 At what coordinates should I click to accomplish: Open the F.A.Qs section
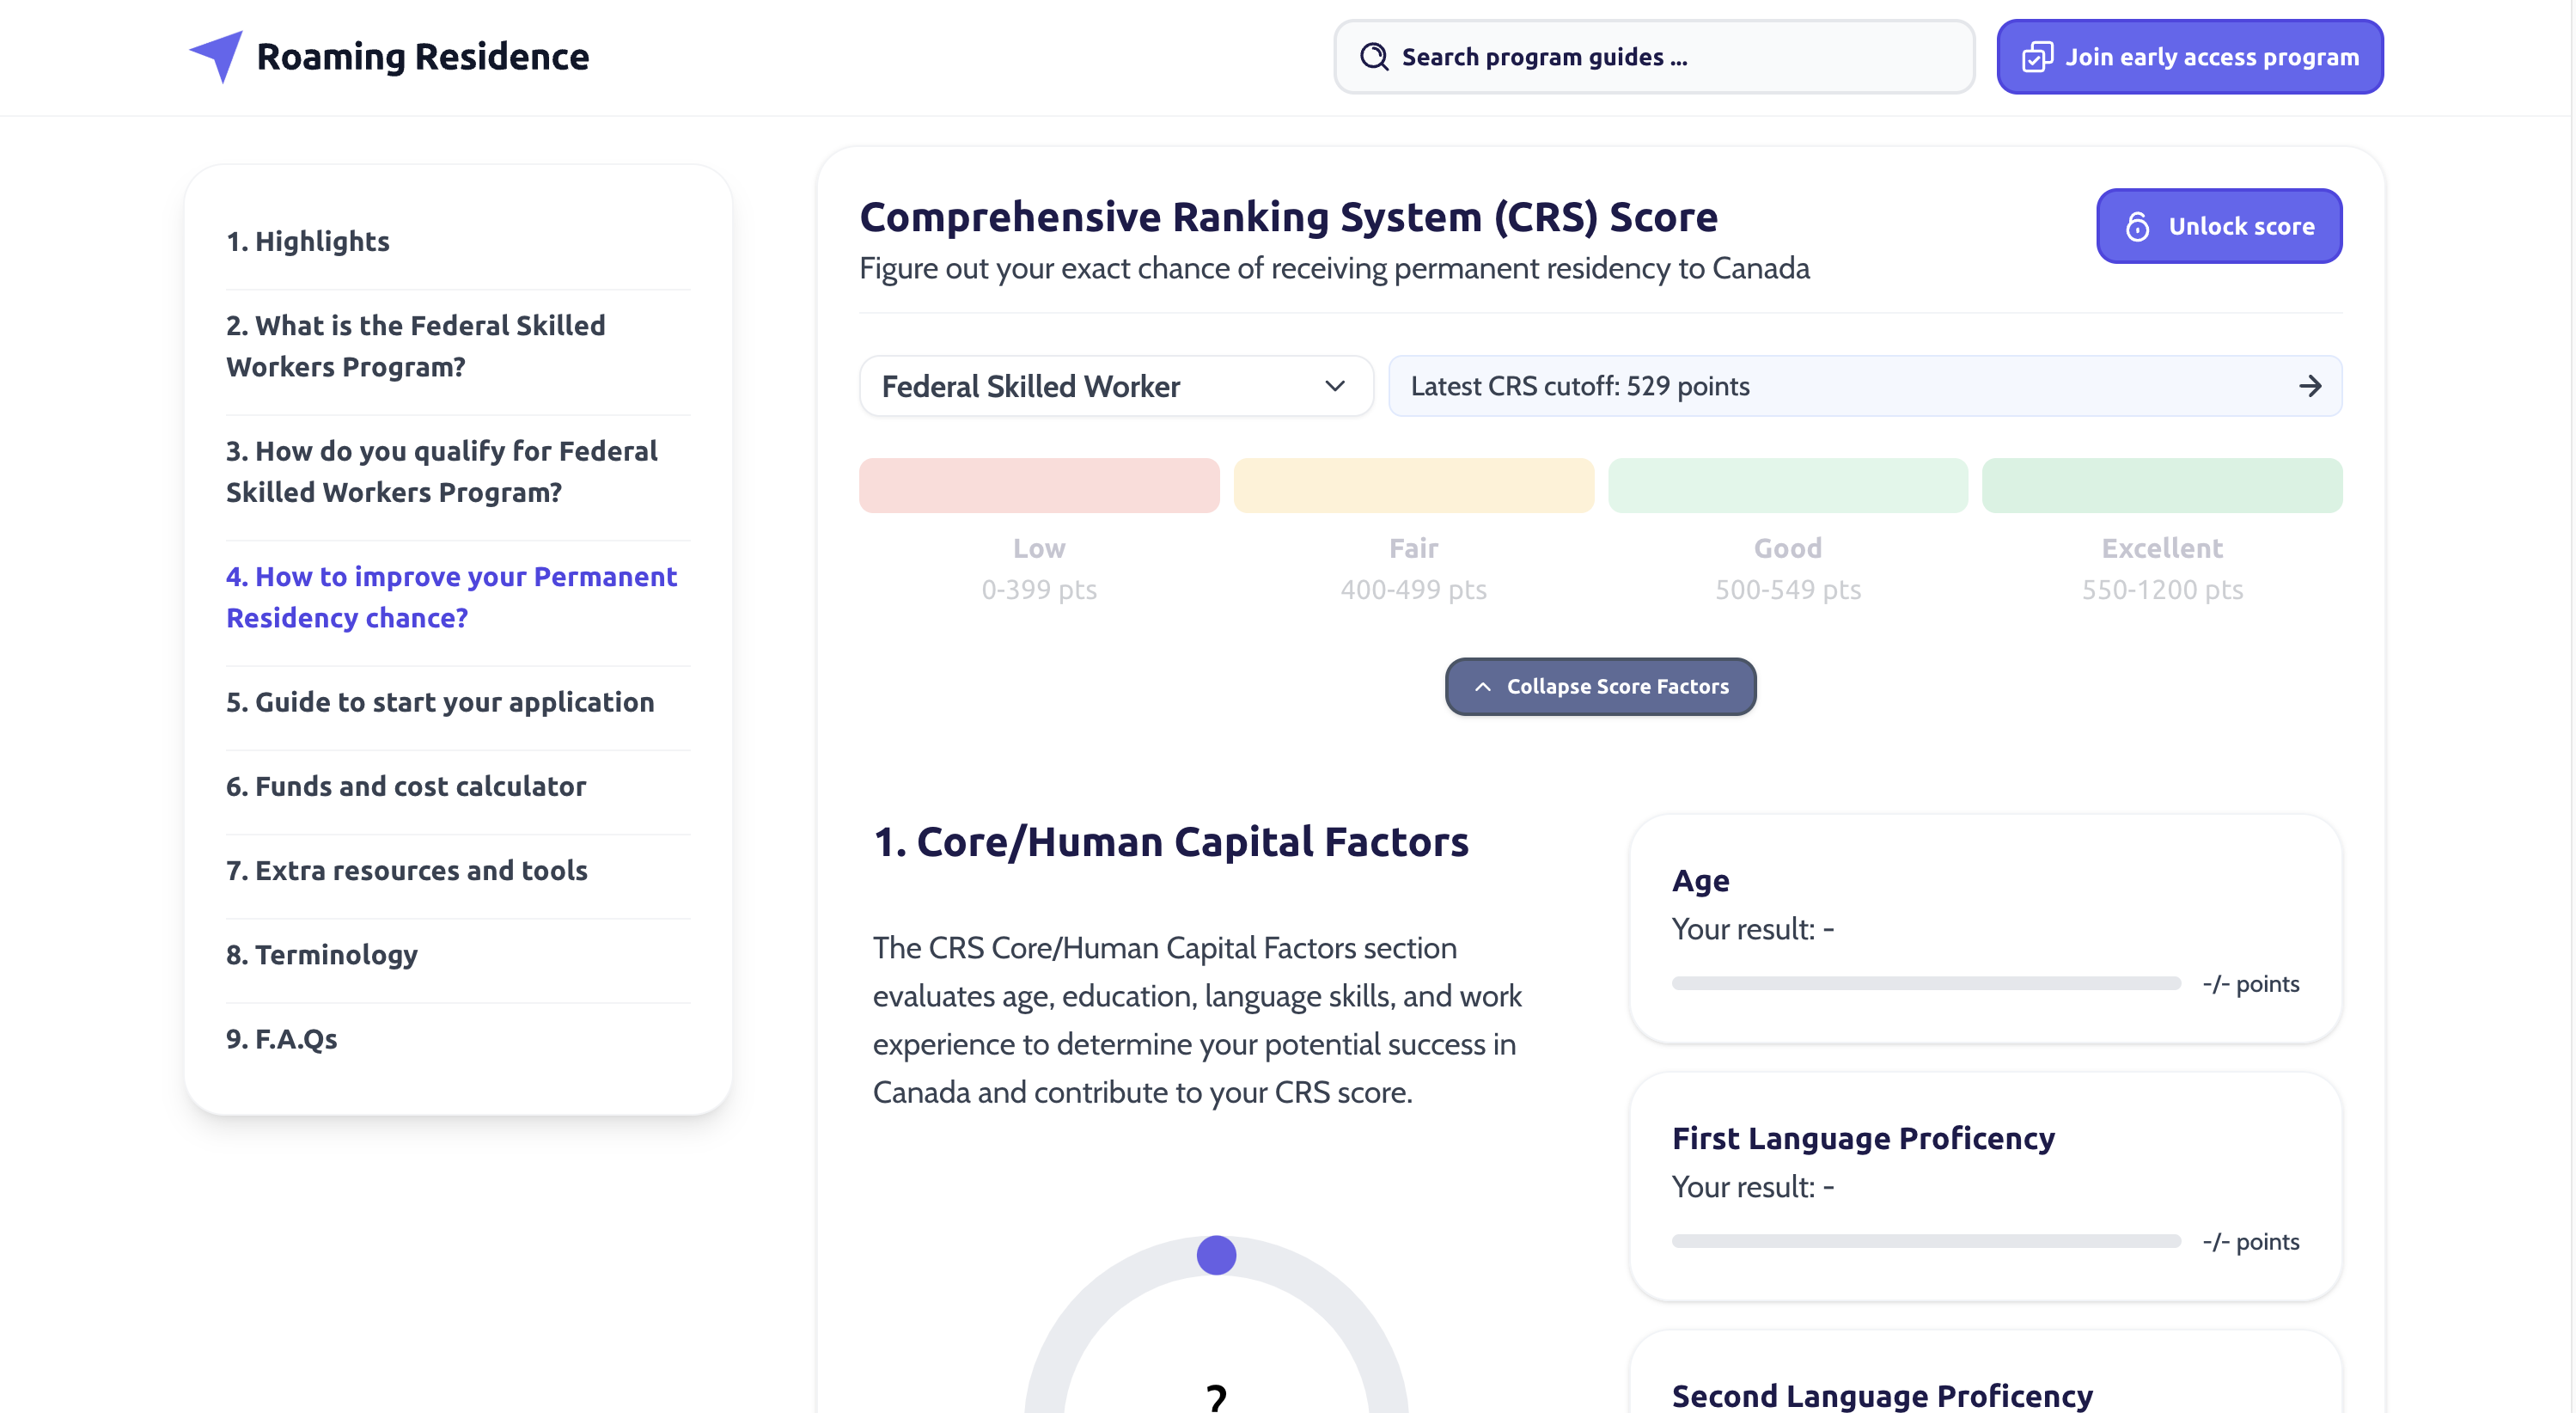[x=282, y=1038]
